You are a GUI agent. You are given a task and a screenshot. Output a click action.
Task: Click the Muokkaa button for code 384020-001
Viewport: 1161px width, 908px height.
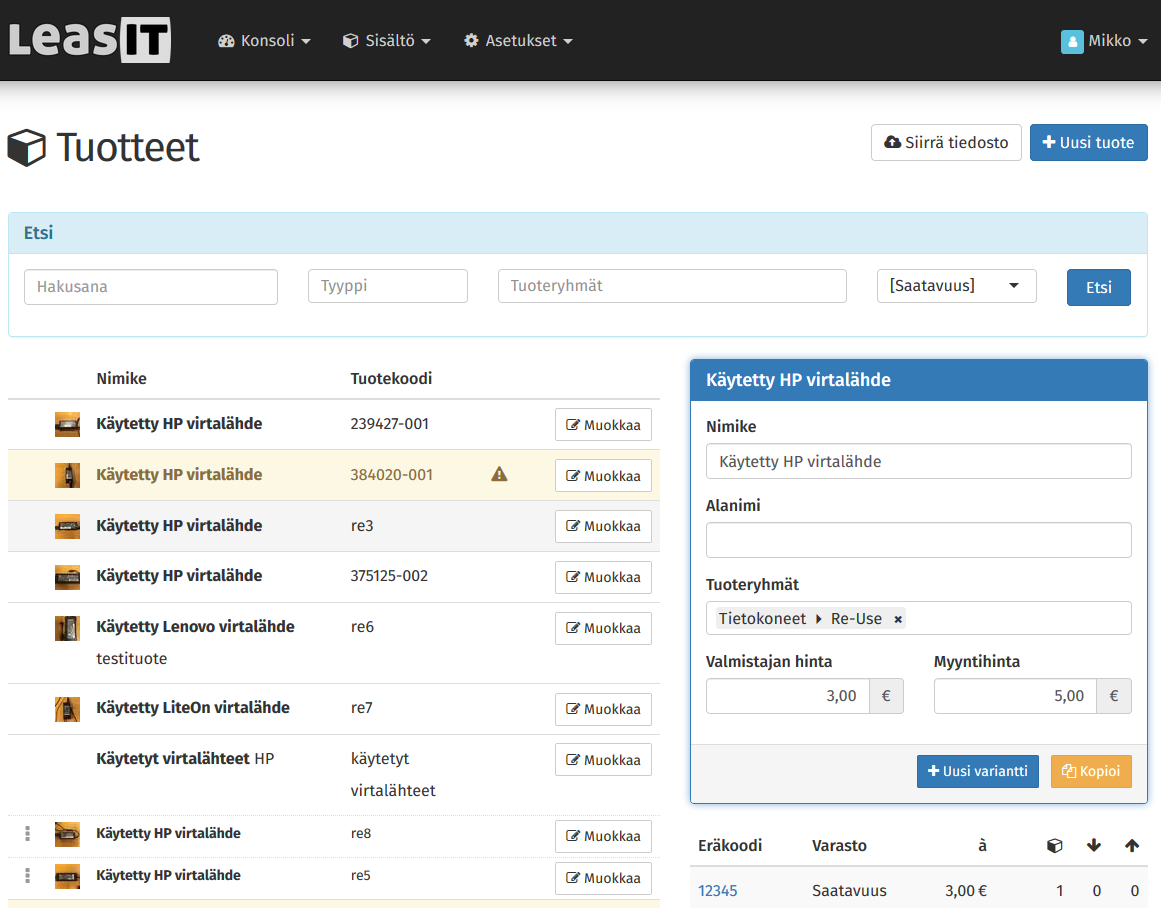click(603, 475)
